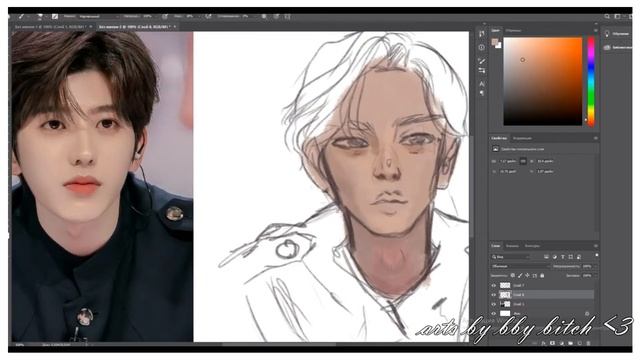Delete layer trash icon at Layers bottom
Screen dimensions: 640x360
click(589, 343)
